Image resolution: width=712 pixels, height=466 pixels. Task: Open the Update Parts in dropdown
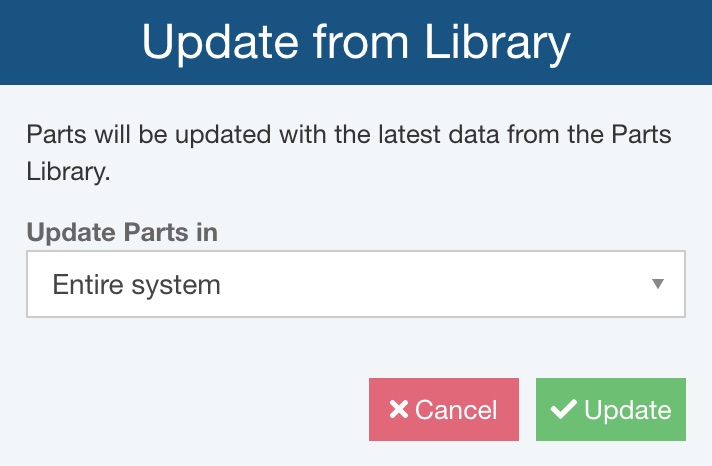point(355,284)
